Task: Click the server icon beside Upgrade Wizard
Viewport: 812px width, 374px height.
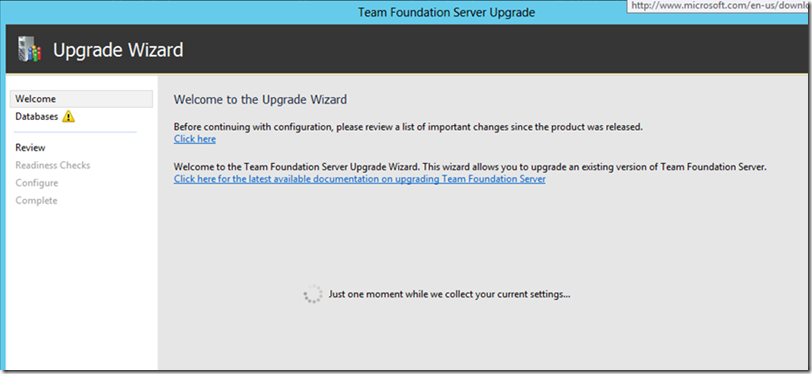Action: tap(30, 50)
